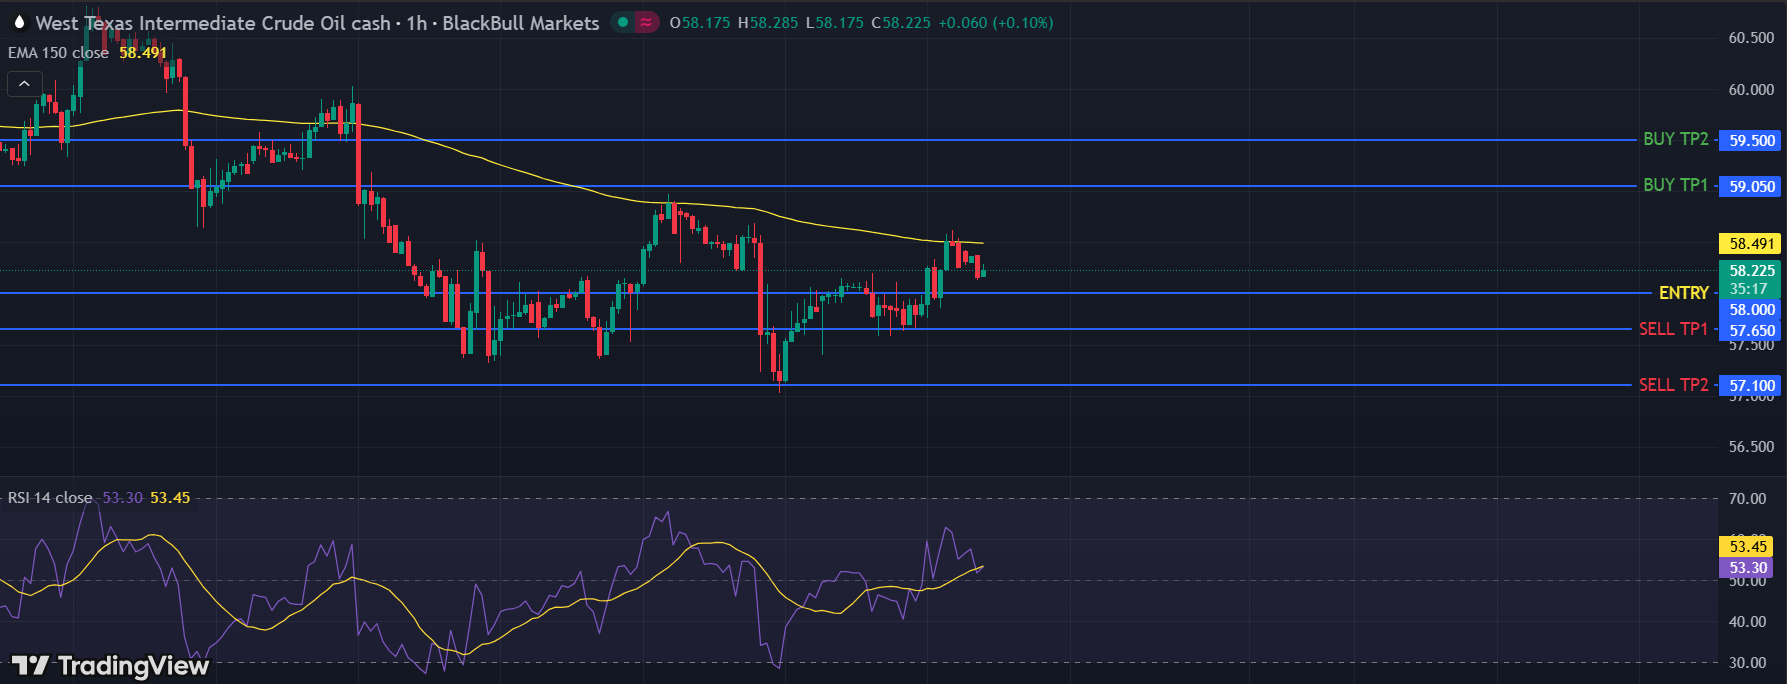The height and width of the screenshot is (684, 1787).
Task: Click the 59.500 blue price tag
Action: pos(1751,141)
